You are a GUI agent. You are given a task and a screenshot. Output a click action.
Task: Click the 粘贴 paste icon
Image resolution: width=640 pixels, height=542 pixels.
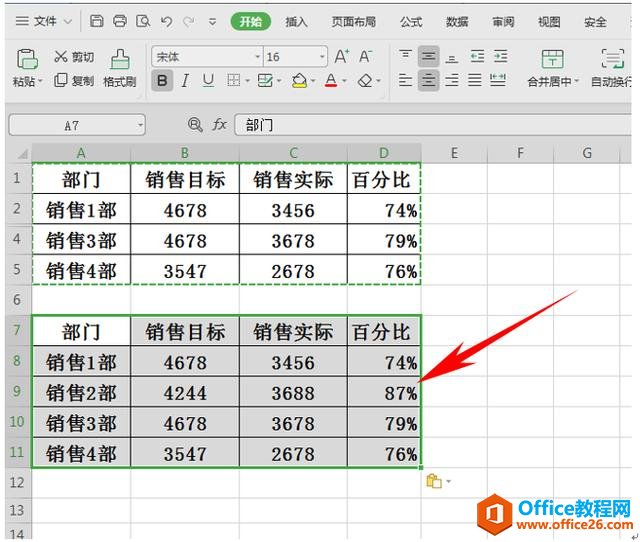click(27, 59)
